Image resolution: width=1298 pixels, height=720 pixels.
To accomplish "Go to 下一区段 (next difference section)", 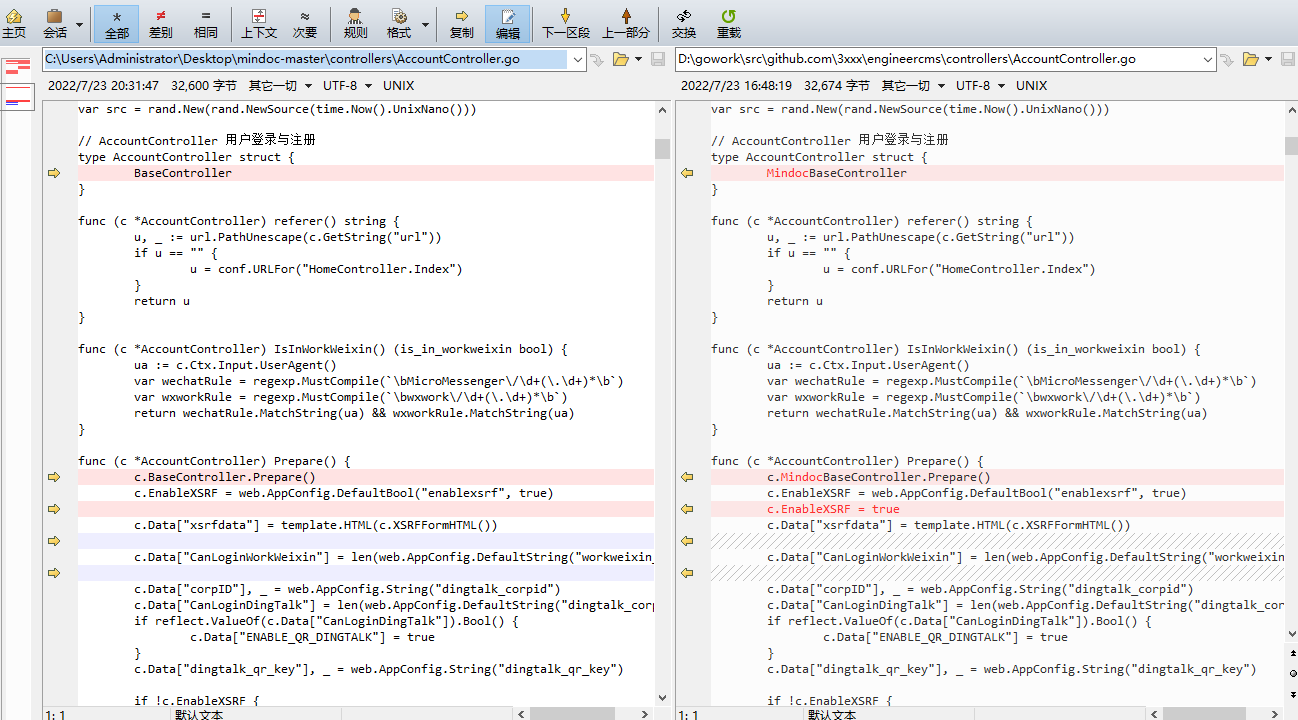I will click(x=566, y=23).
